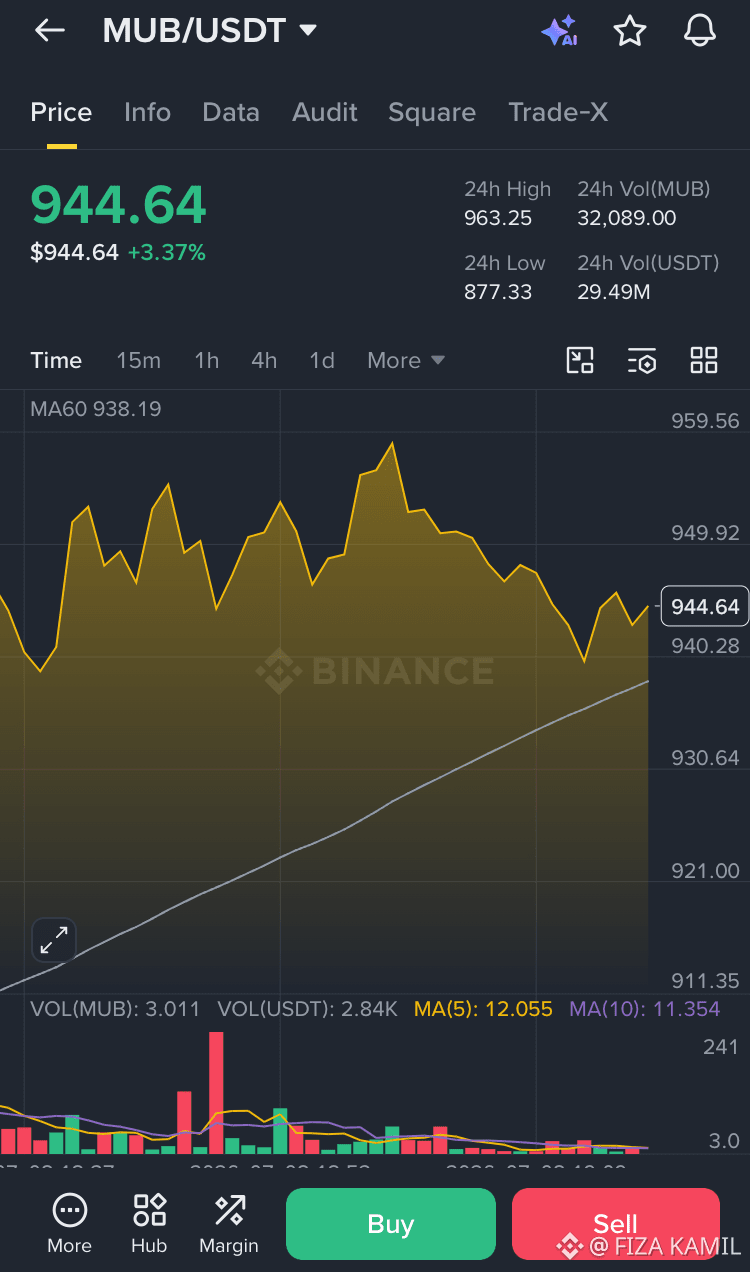Image resolution: width=750 pixels, height=1272 pixels.
Task: Switch to the Info tab
Action: coord(147,112)
